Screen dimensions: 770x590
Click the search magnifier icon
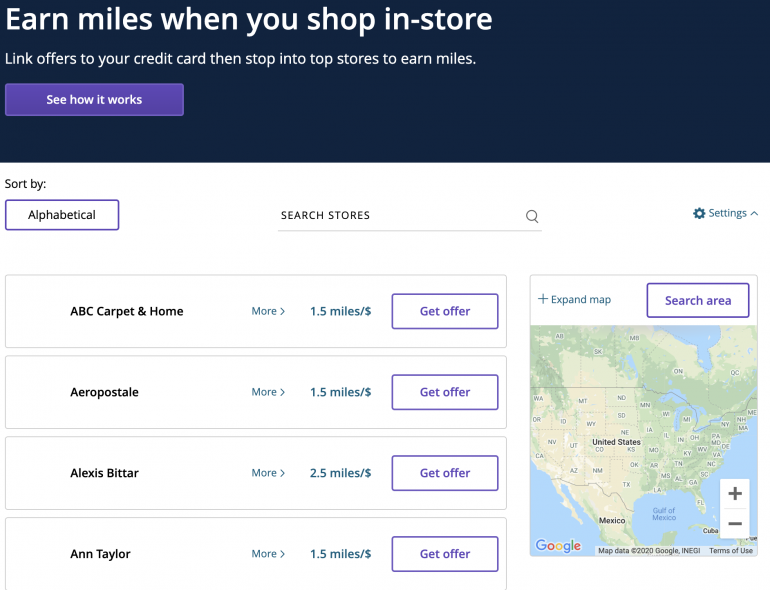point(532,216)
